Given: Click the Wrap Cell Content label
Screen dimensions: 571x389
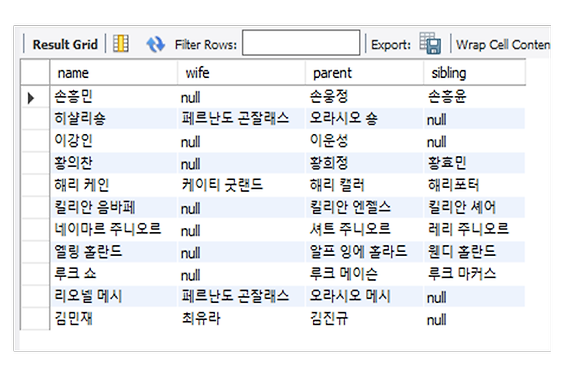Looking at the screenshot, I should 503,44.
